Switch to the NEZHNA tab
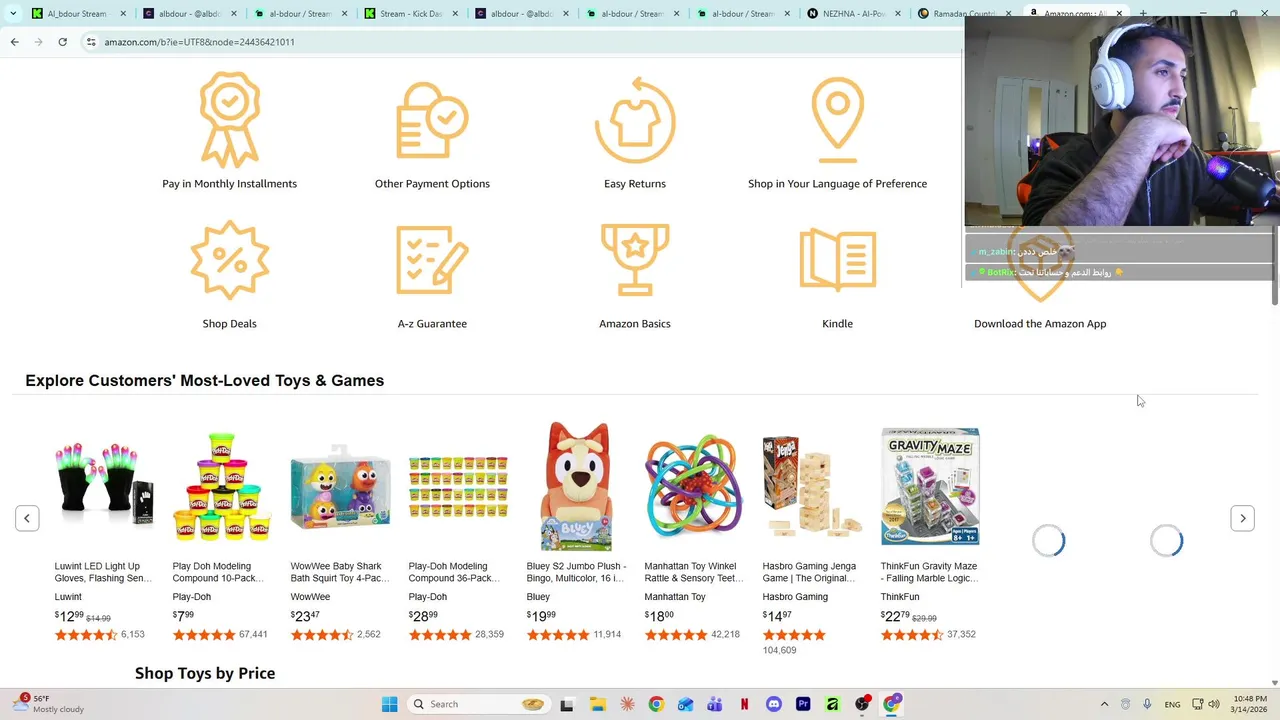Image resolution: width=1280 pixels, height=720 pixels. [853, 14]
